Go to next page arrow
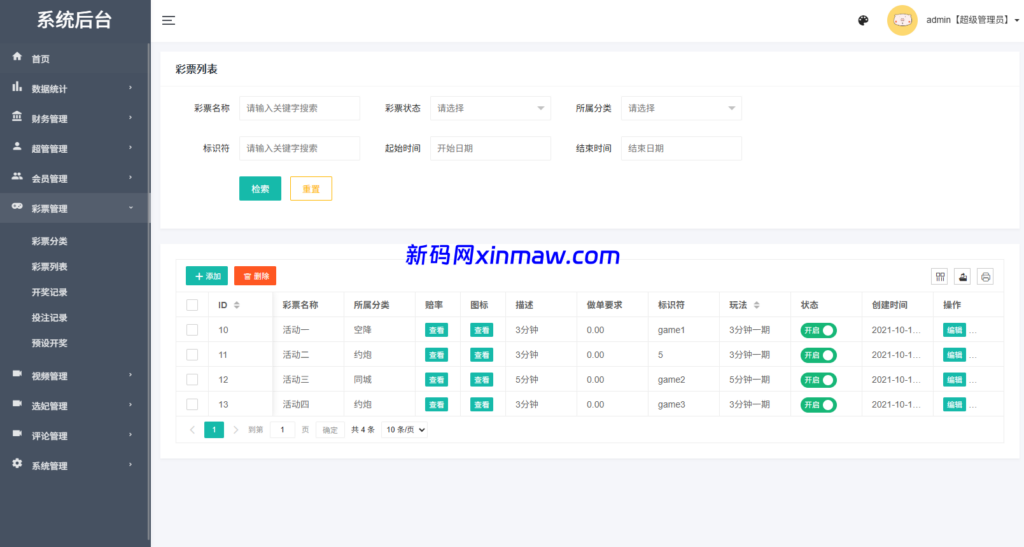Image resolution: width=1024 pixels, height=547 pixels. point(236,430)
